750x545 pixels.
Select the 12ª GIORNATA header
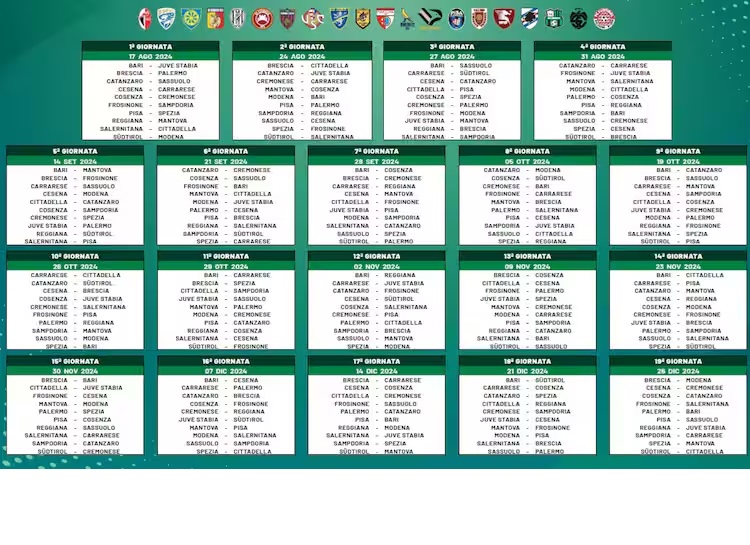tap(376, 256)
